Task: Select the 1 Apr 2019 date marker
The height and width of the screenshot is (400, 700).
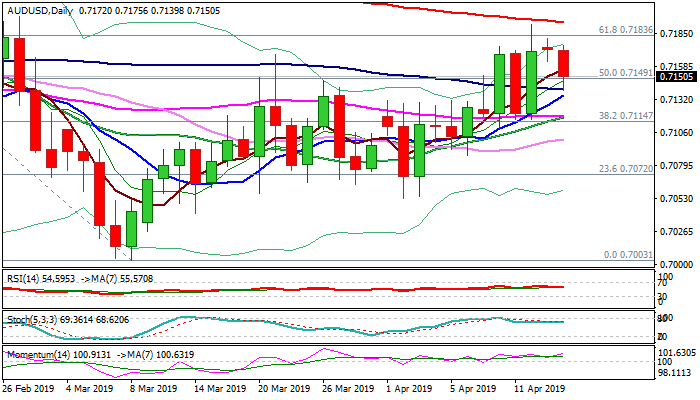Action: [x=408, y=389]
